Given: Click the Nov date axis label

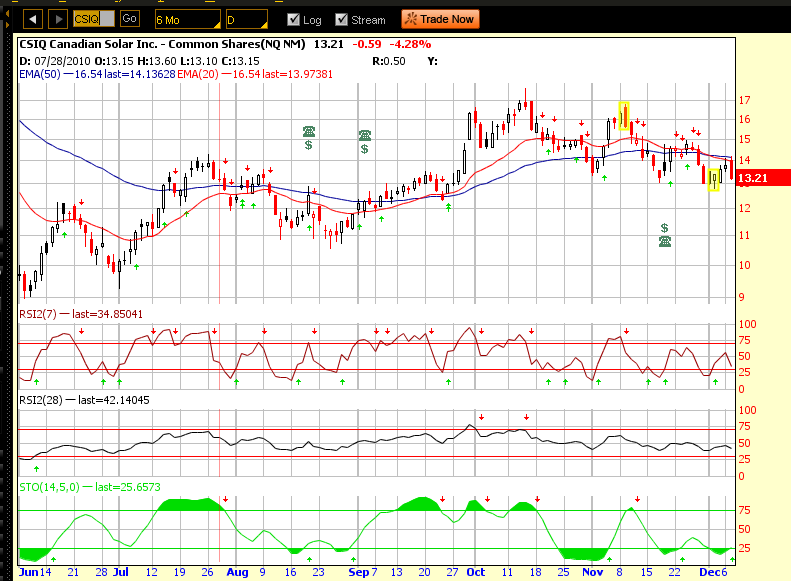Looking at the screenshot, I should point(593,572).
